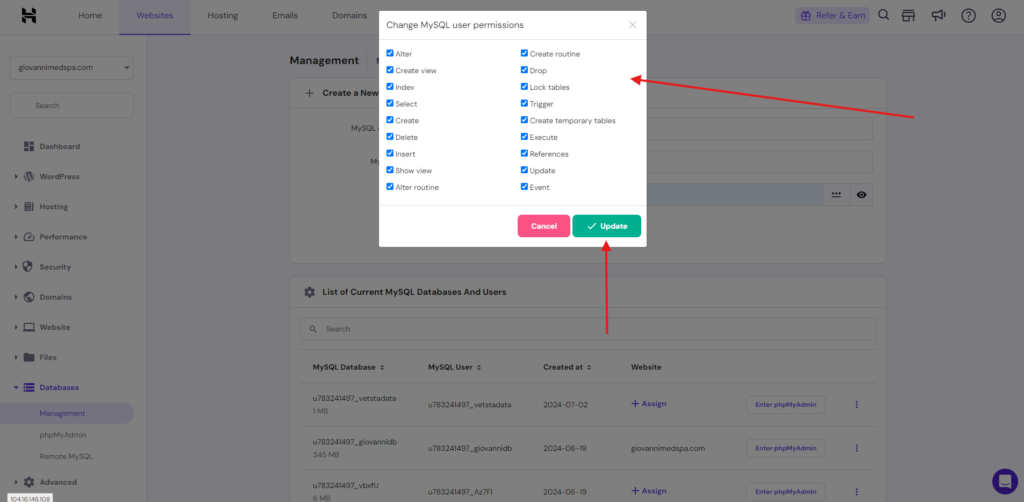The image size is (1024, 502).
Task: Uncheck the Drop permission checkbox
Action: coord(524,71)
